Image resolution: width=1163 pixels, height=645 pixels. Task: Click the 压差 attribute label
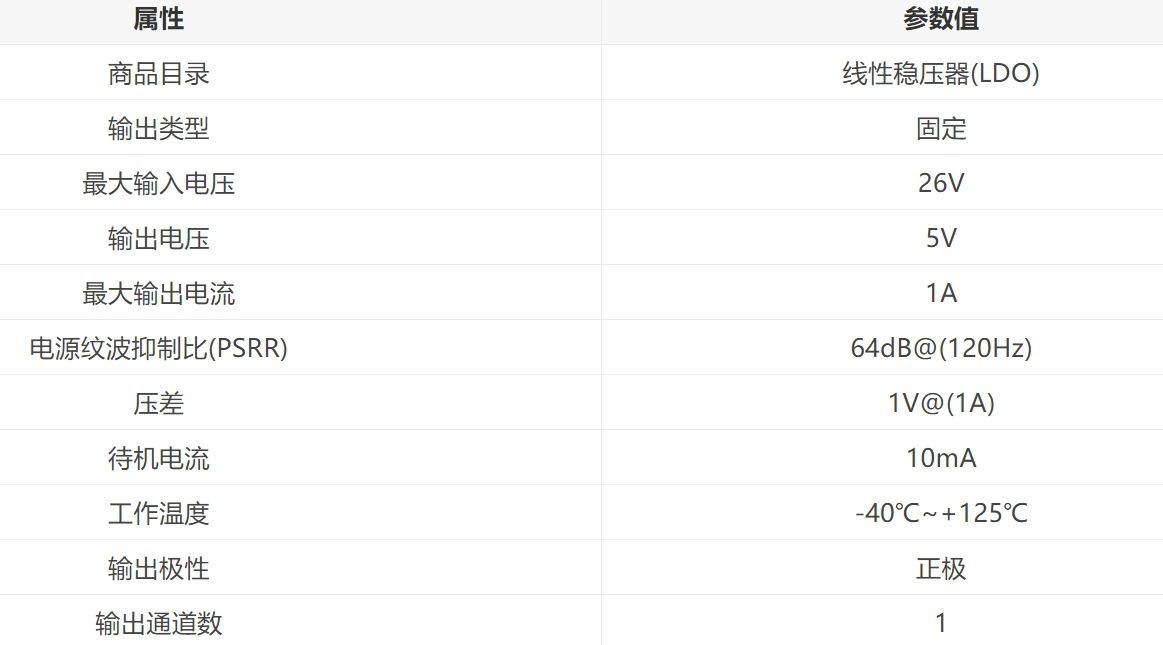[x=158, y=404]
